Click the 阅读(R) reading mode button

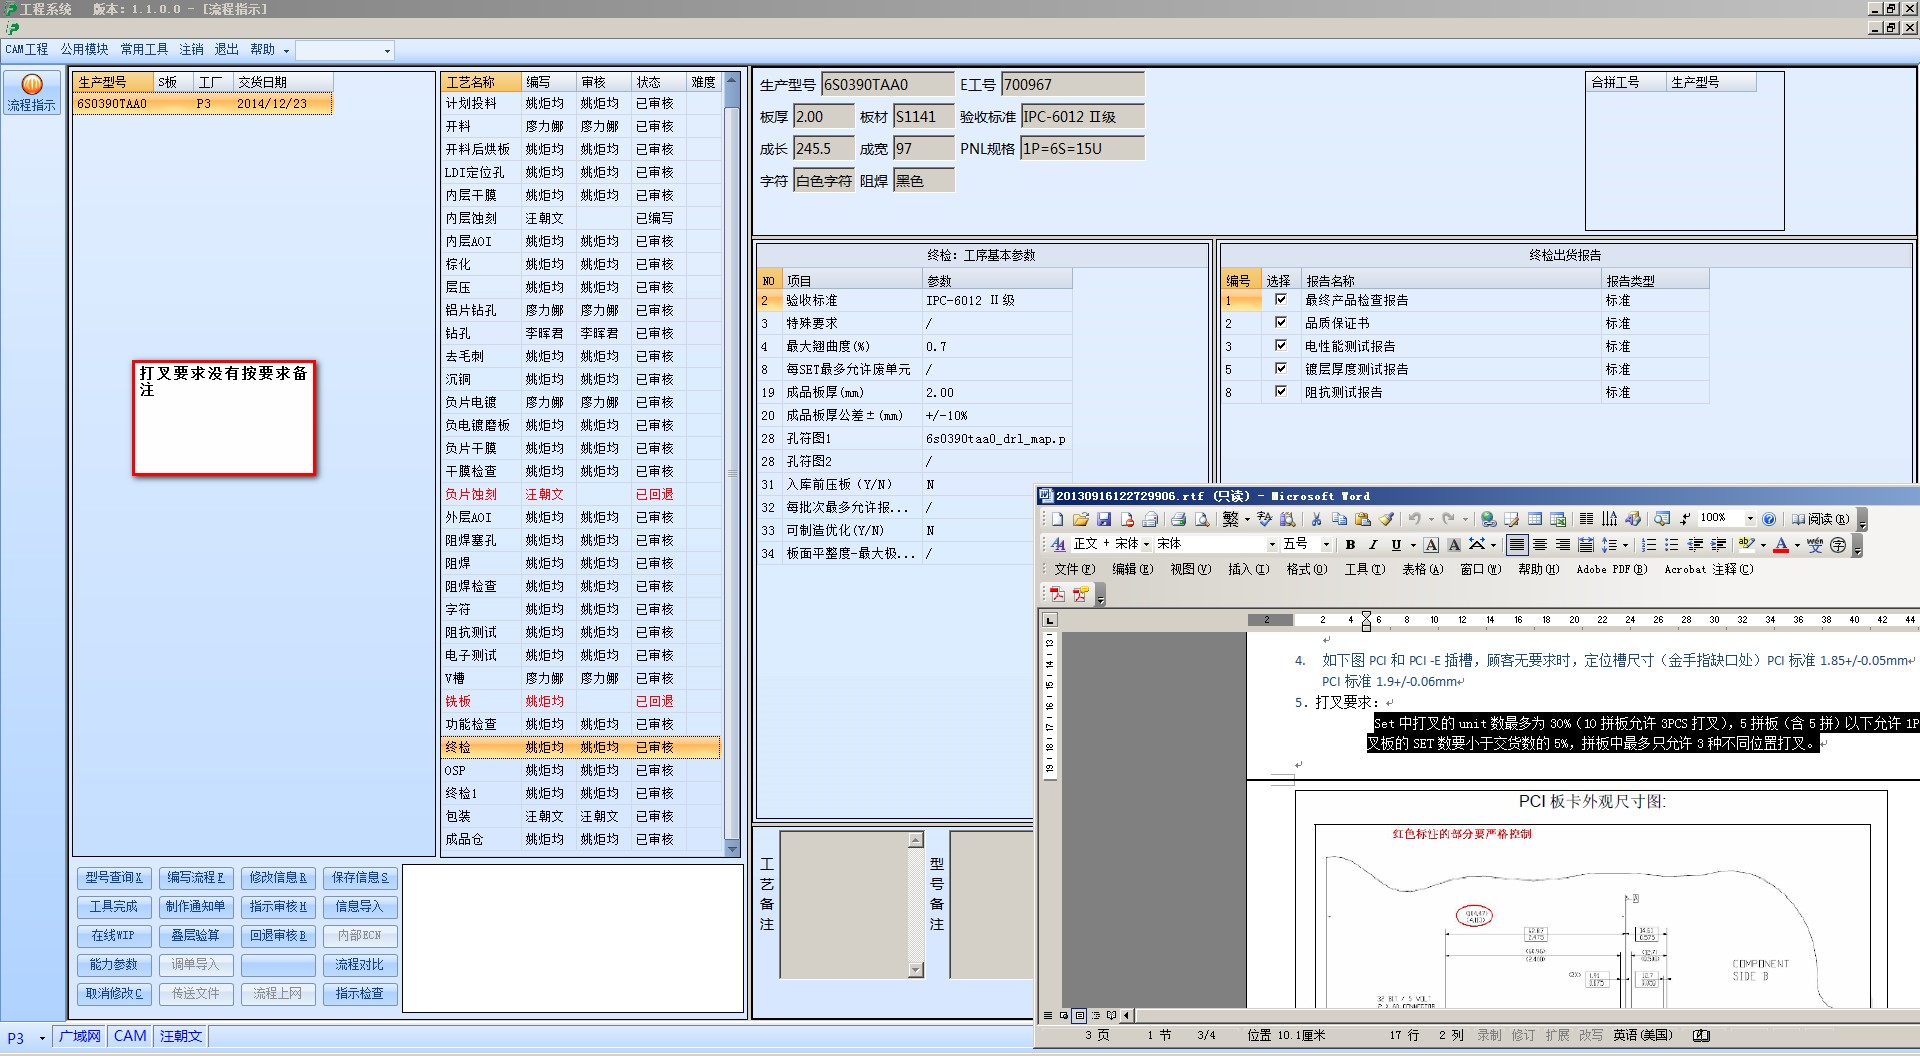pyautogui.click(x=1820, y=519)
